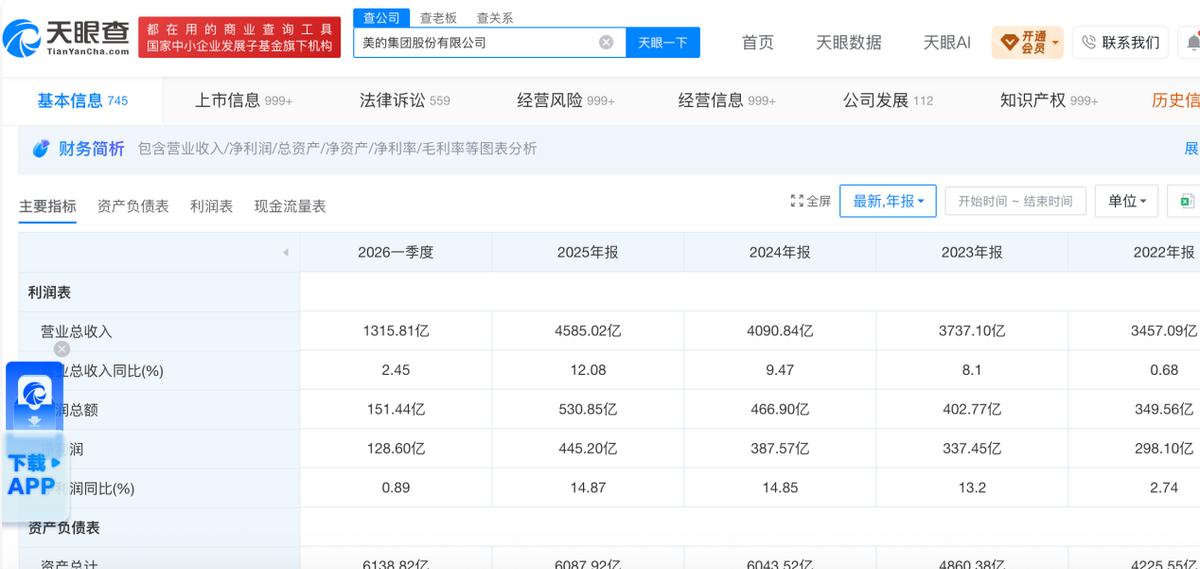Viewport: 1200px width, 569px height.
Task: Open the 主要指标 sub-tab
Action: pyautogui.click(x=47, y=206)
